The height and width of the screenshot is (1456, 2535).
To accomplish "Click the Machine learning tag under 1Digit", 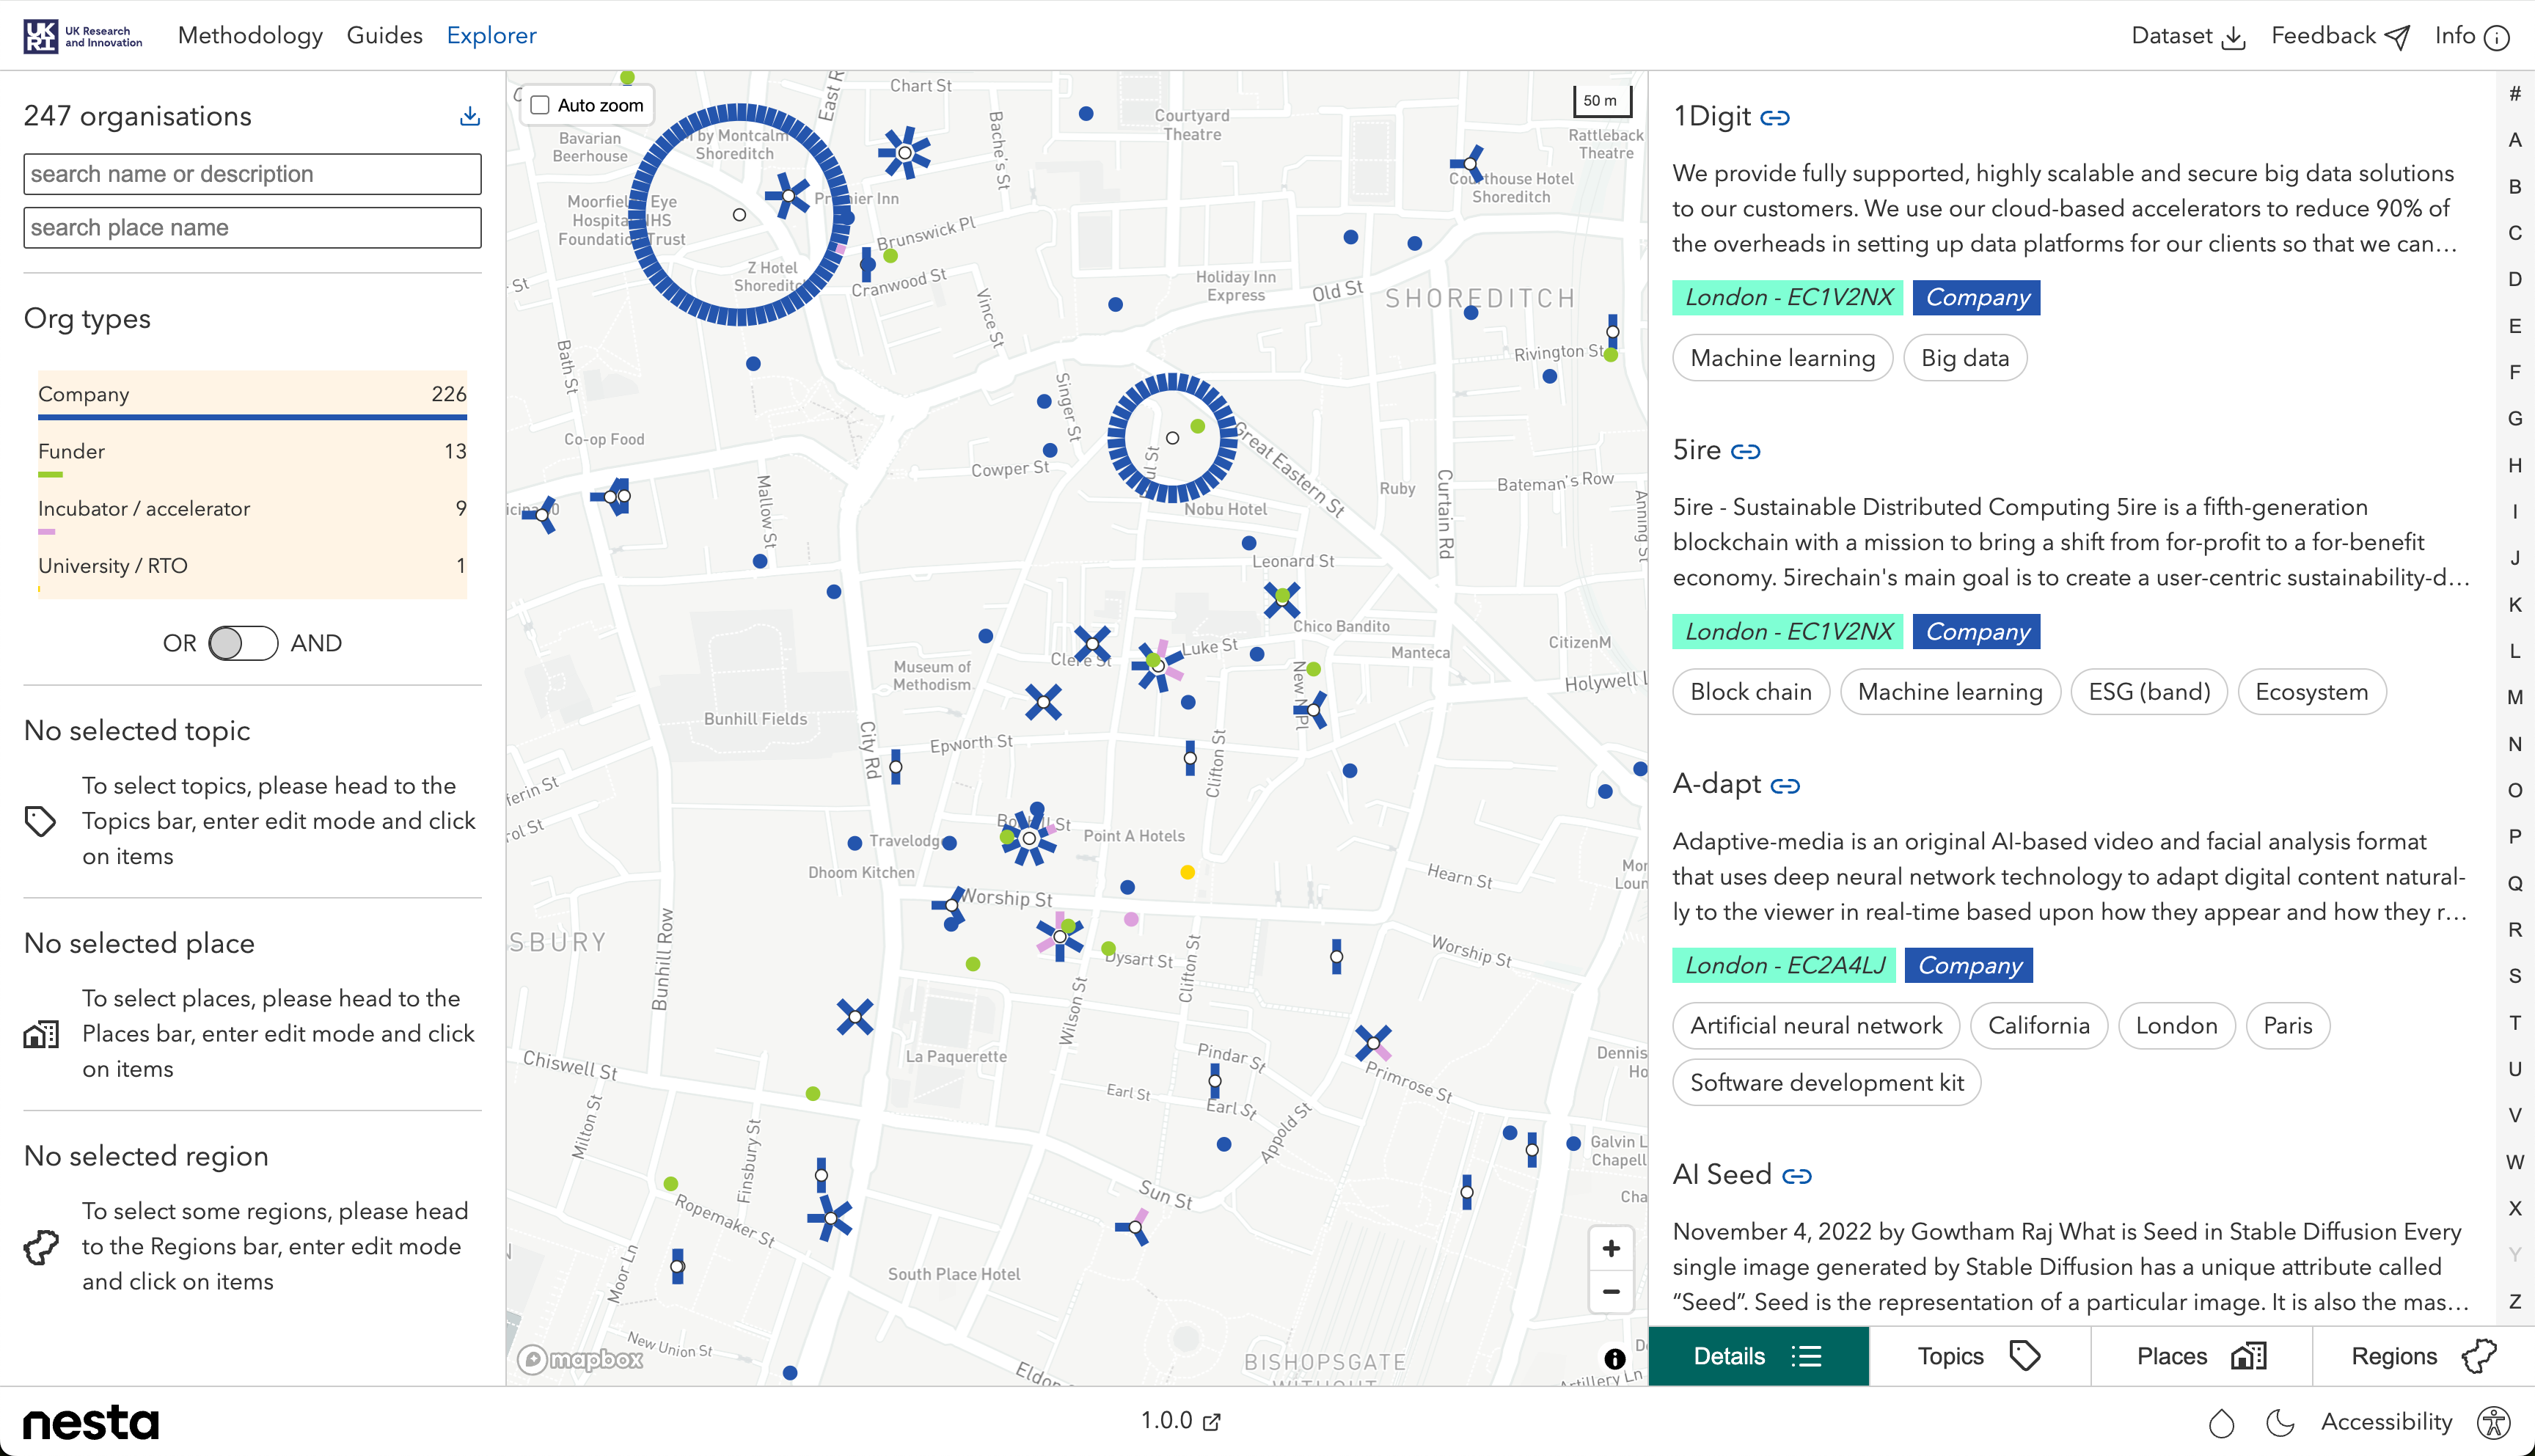I will 1782,358.
